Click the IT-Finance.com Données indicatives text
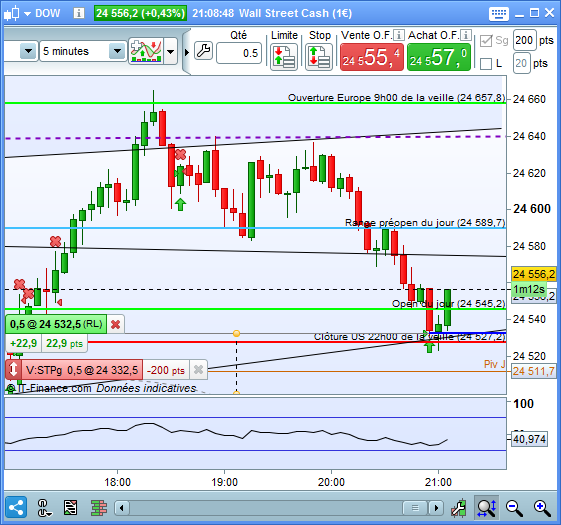This screenshot has width=561, height=525. pos(102,388)
